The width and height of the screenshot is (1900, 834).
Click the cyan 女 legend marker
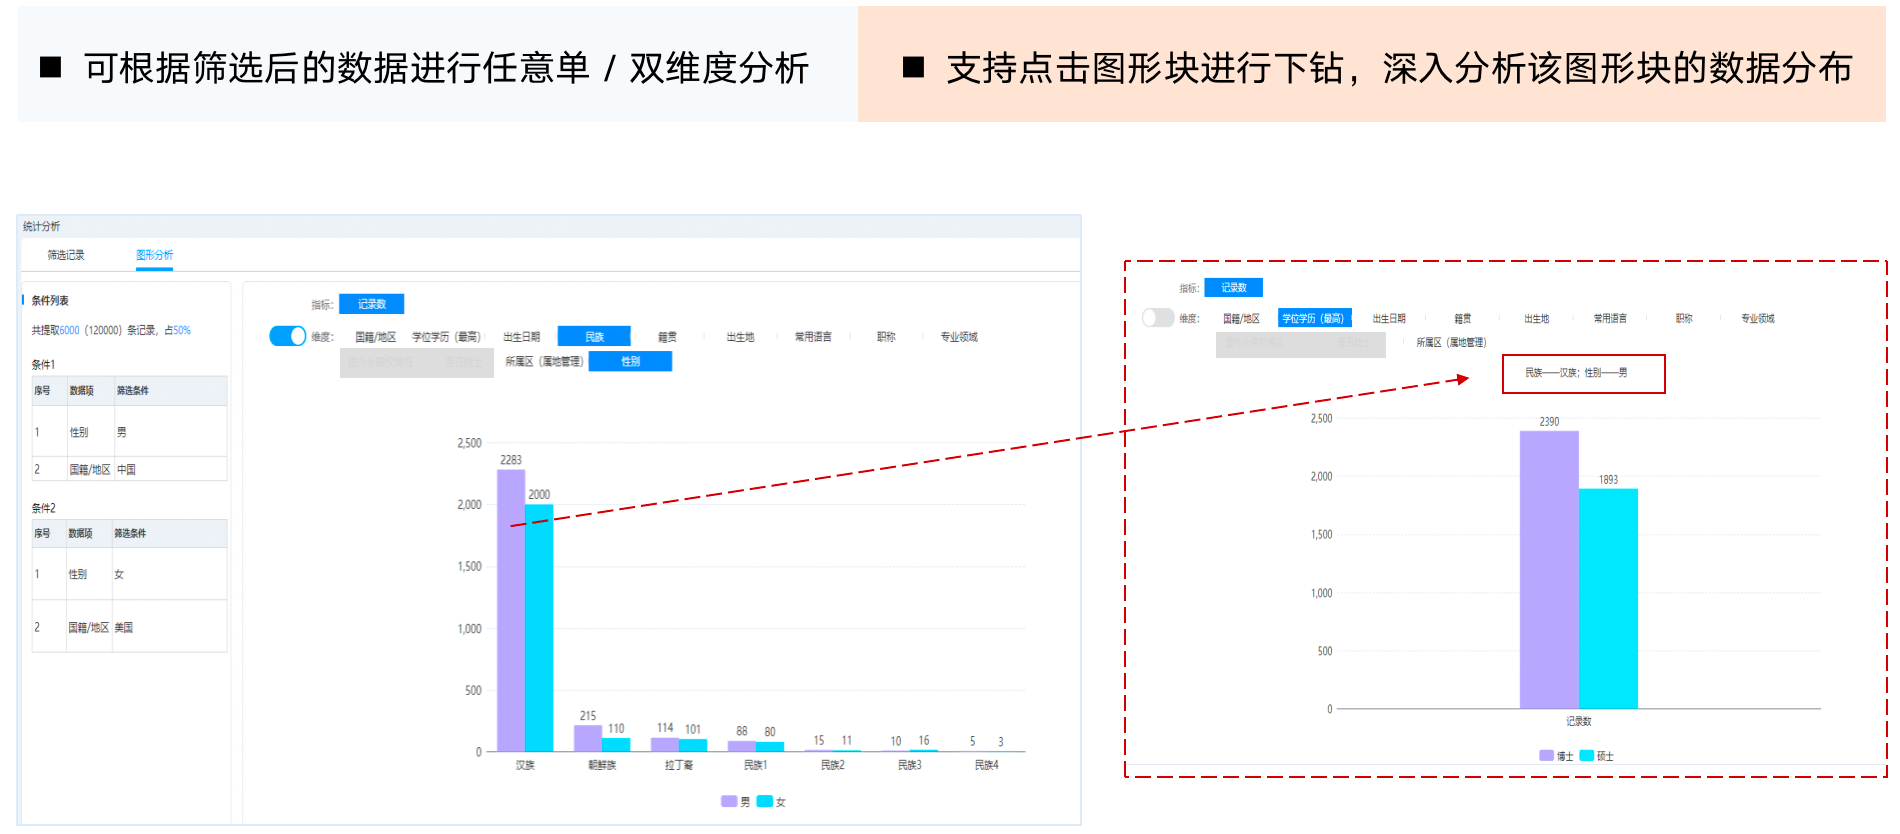coord(765,801)
